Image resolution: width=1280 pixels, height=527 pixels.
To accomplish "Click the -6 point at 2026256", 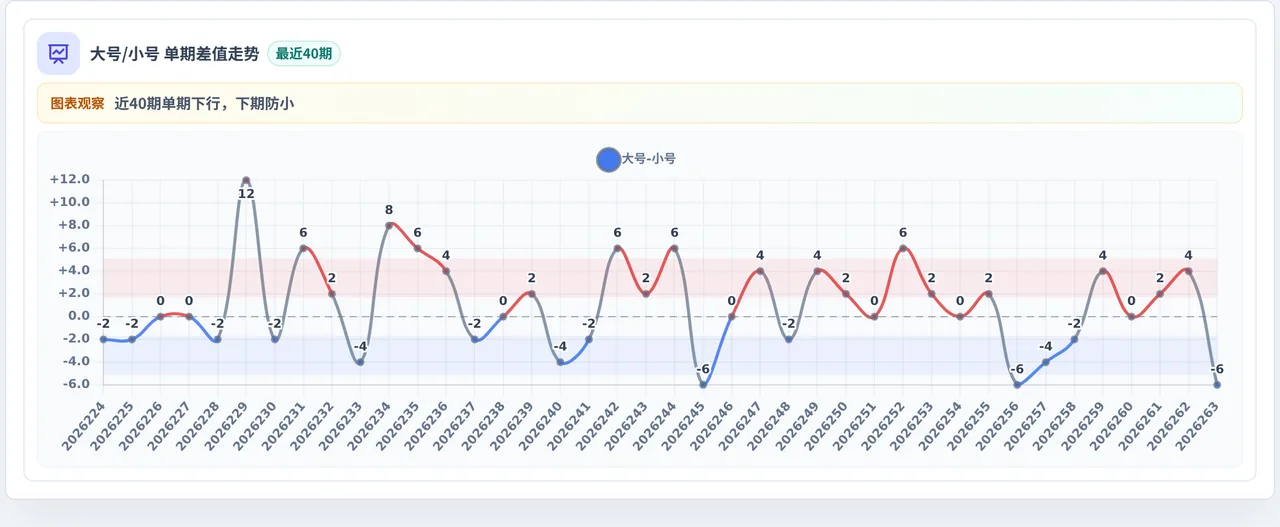I will pos(1017,385).
